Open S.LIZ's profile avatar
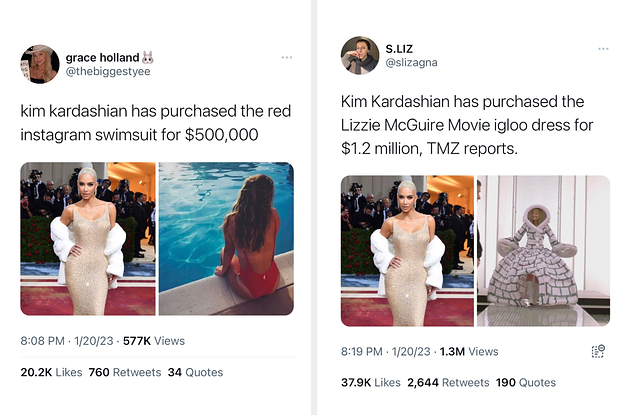 point(360,55)
